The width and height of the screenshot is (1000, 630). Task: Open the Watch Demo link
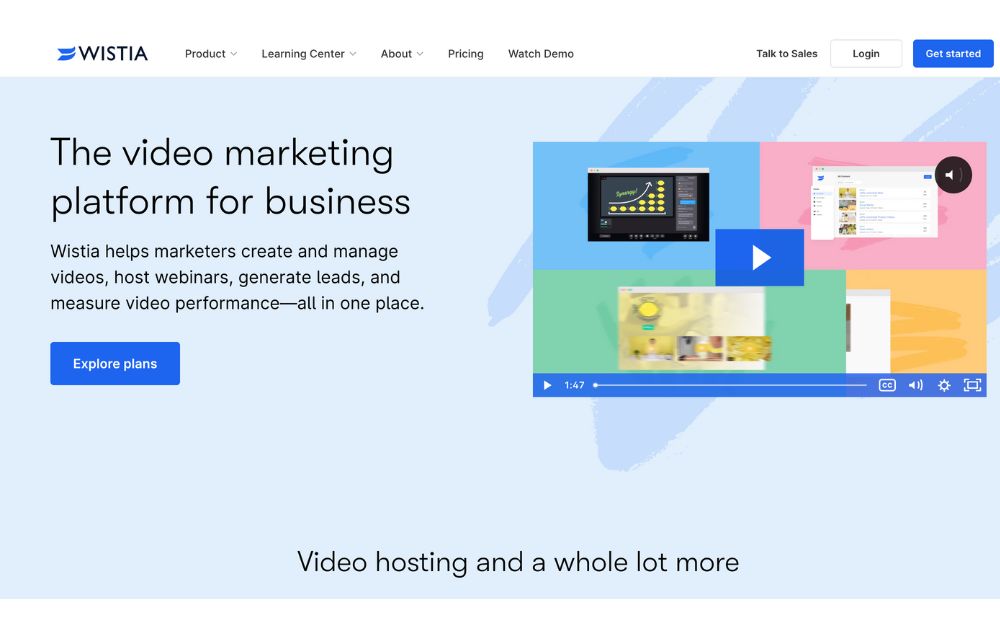pos(541,54)
